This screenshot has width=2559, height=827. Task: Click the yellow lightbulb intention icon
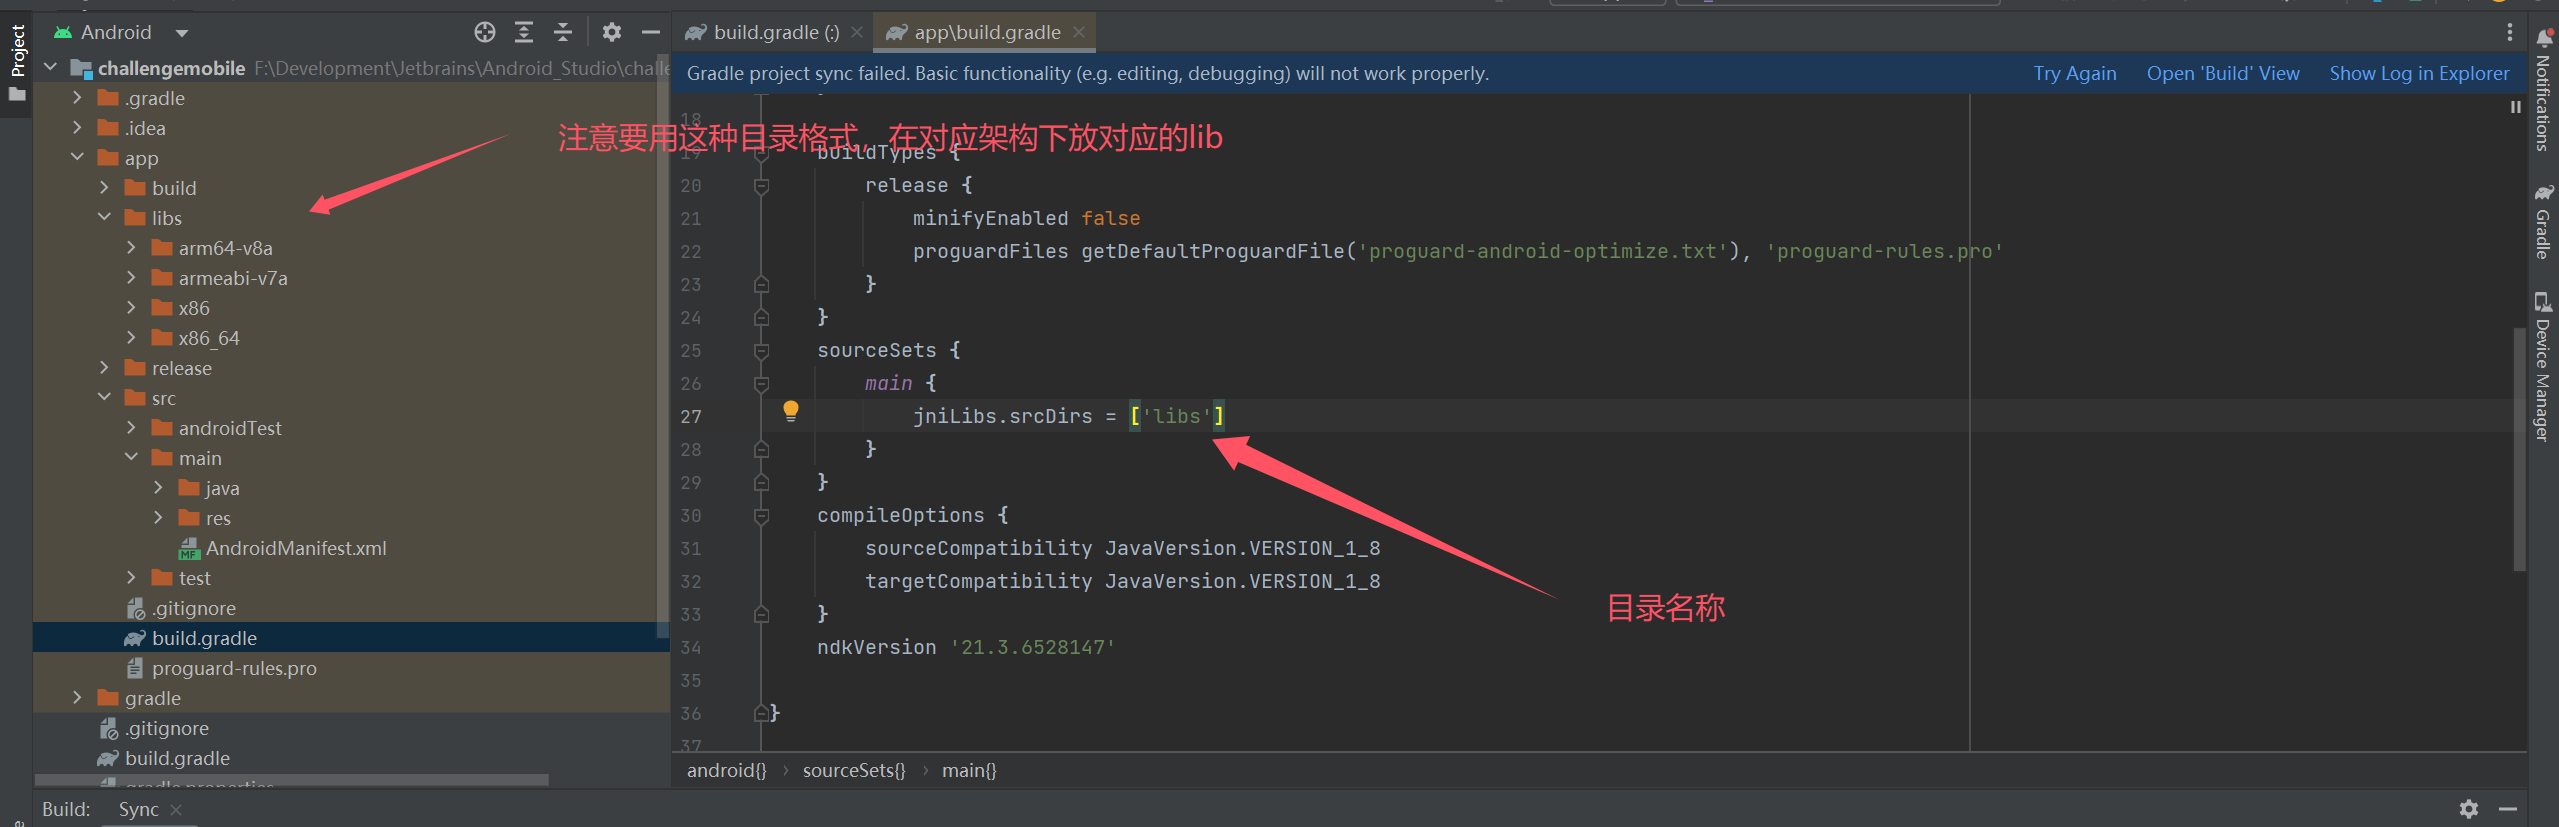coord(791,410)
